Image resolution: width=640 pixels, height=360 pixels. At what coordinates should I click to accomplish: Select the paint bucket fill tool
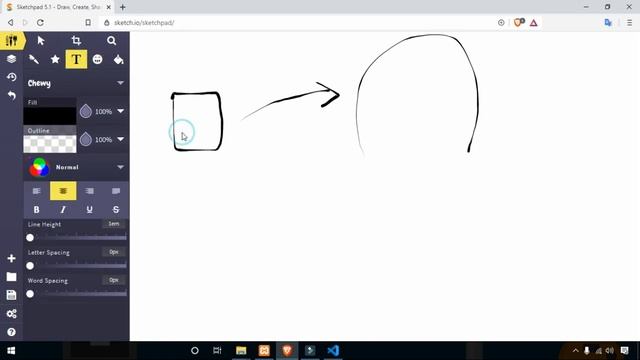tap(118, 60)
